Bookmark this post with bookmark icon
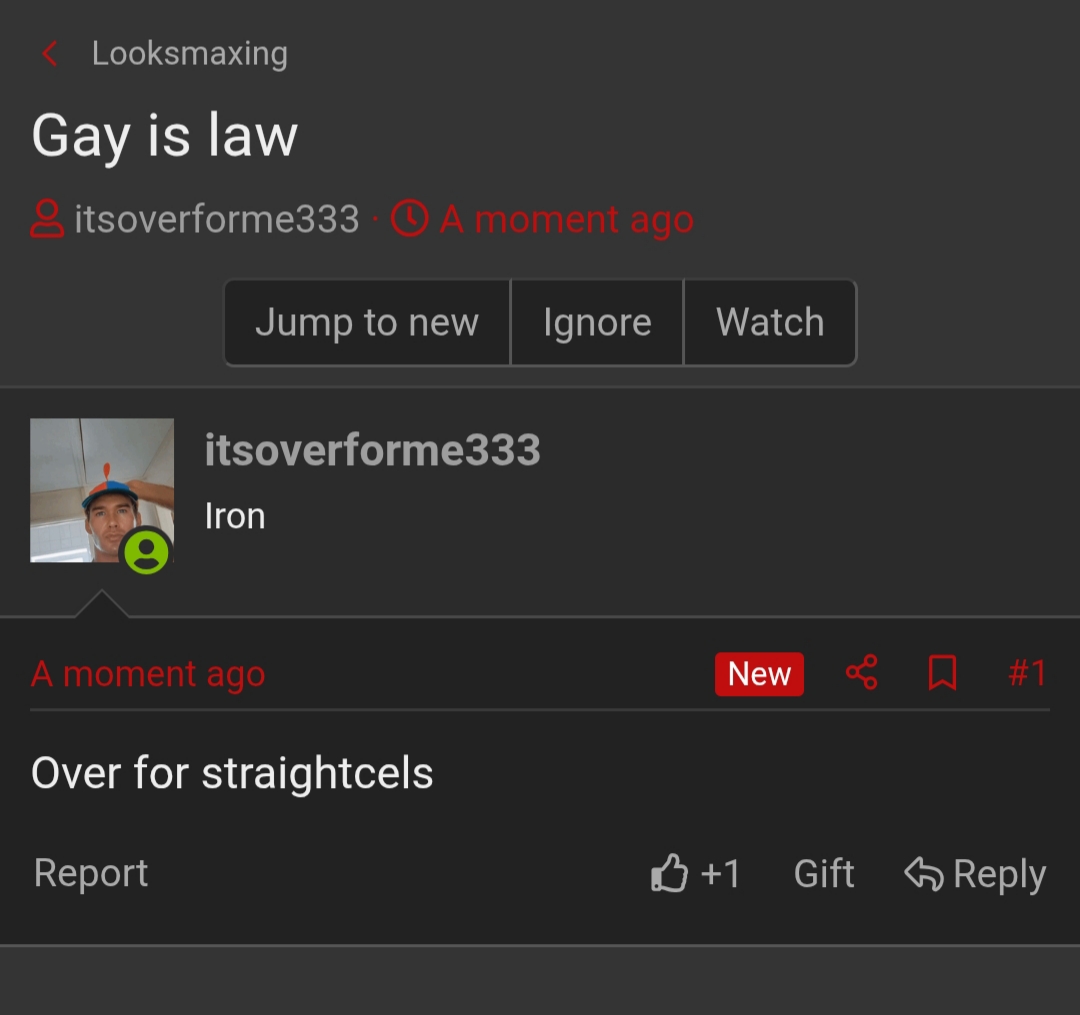The image size is (1080, 1015). (x=942, y=673)
